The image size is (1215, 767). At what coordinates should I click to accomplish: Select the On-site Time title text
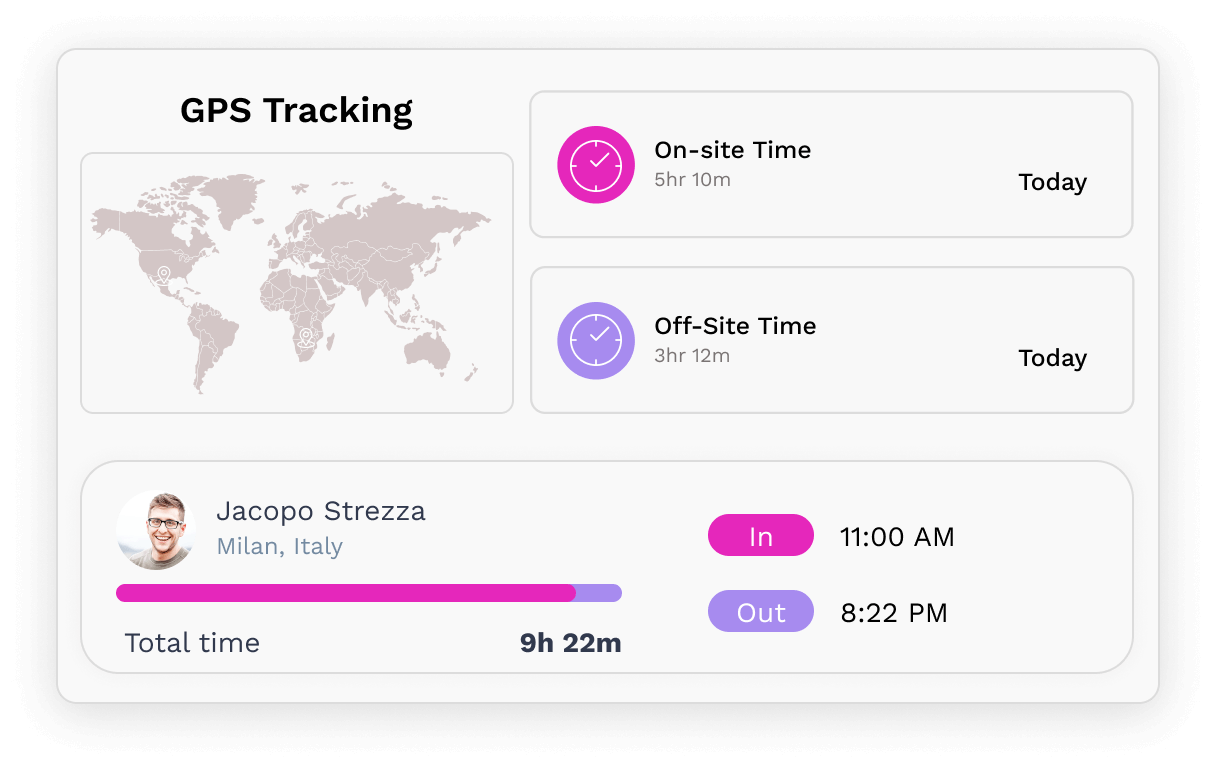[x=733, y=150]
